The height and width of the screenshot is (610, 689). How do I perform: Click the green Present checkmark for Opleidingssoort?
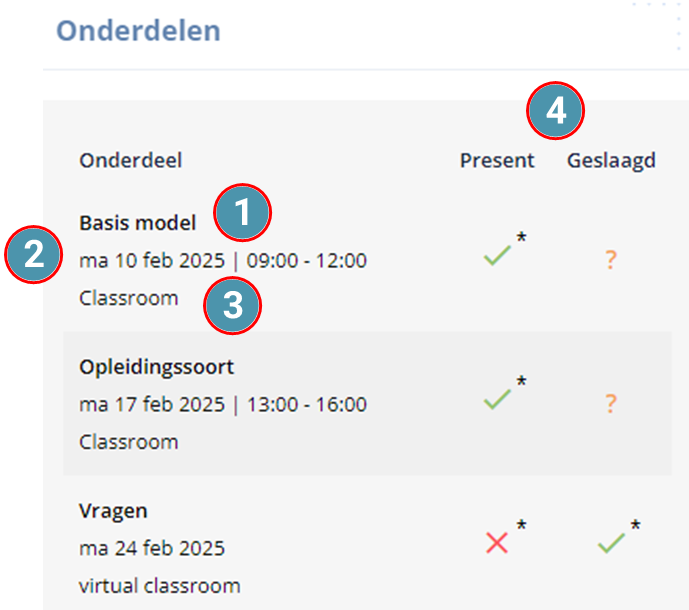tap(497, 399)
